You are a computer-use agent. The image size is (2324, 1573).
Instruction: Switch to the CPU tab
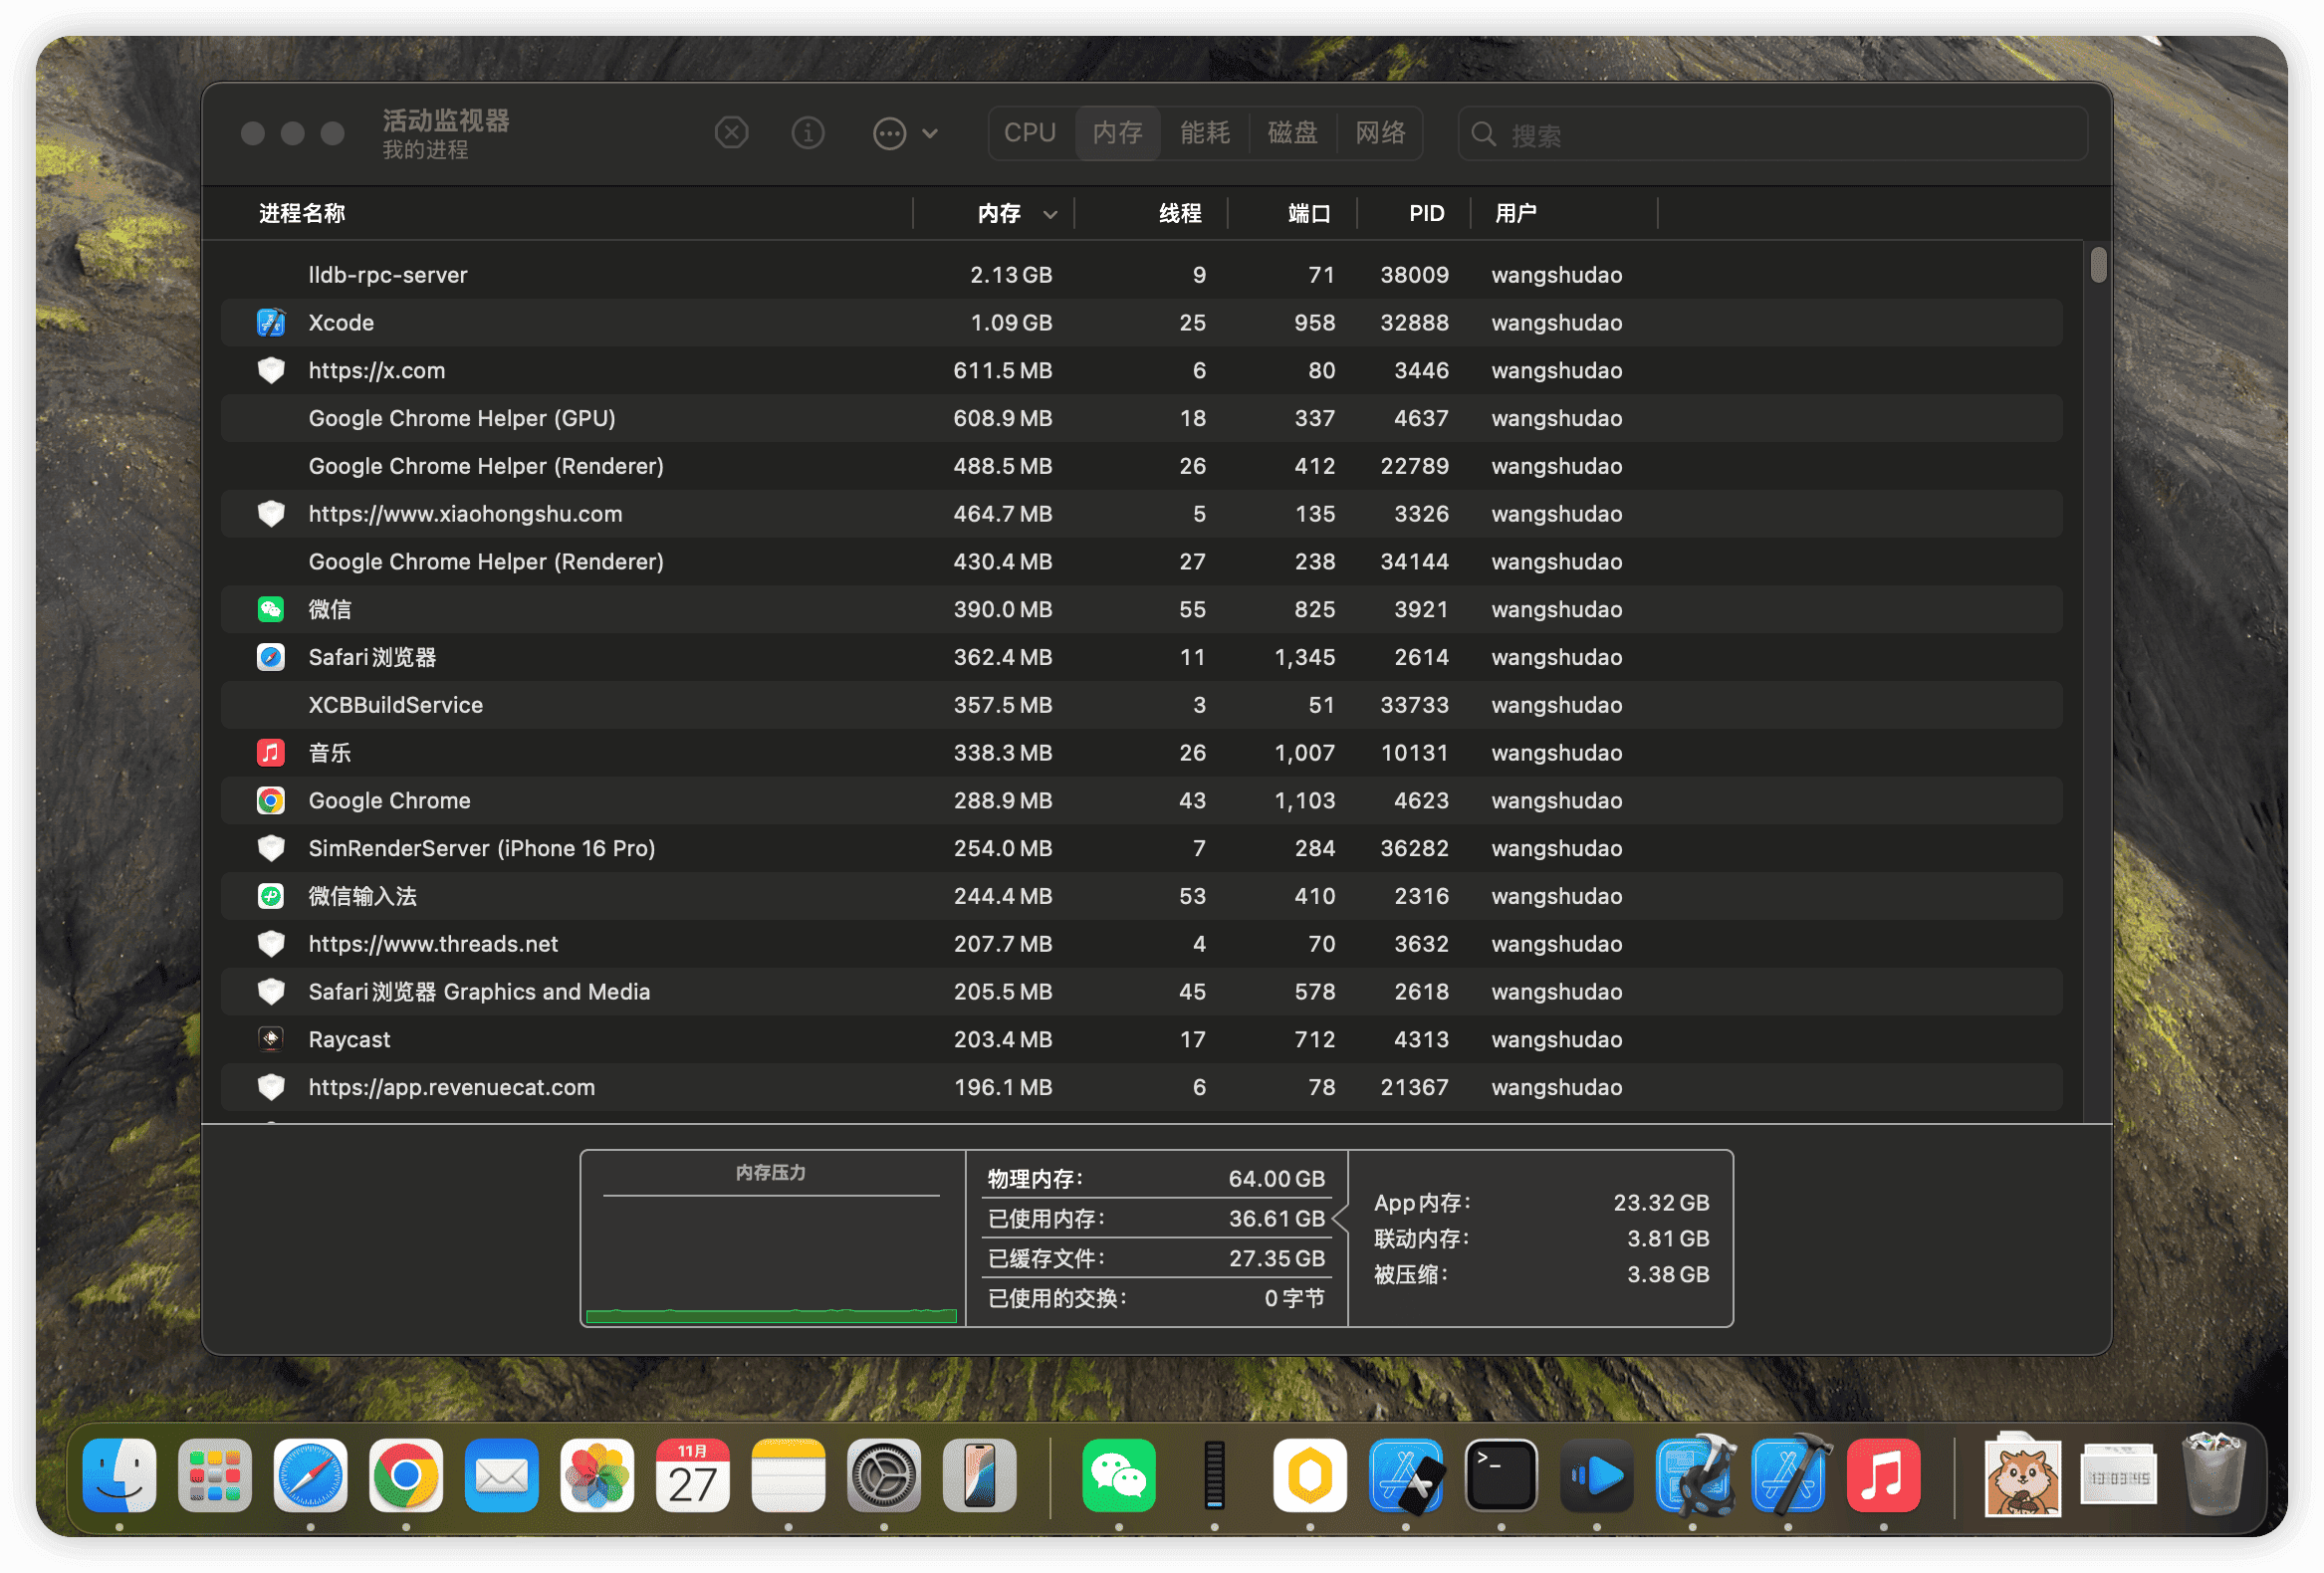(x=1030, y=133)
